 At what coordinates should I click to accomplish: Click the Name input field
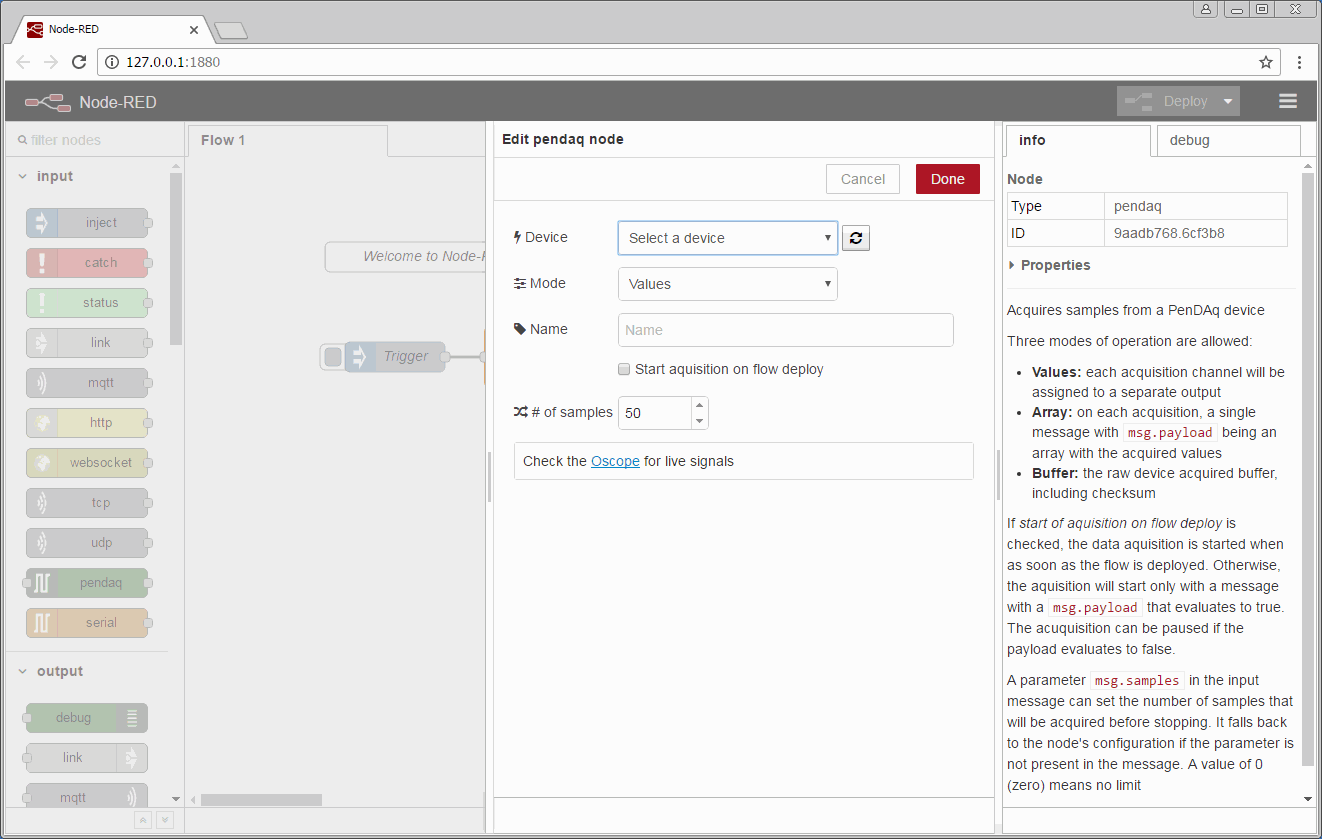(x=786, y=330)
